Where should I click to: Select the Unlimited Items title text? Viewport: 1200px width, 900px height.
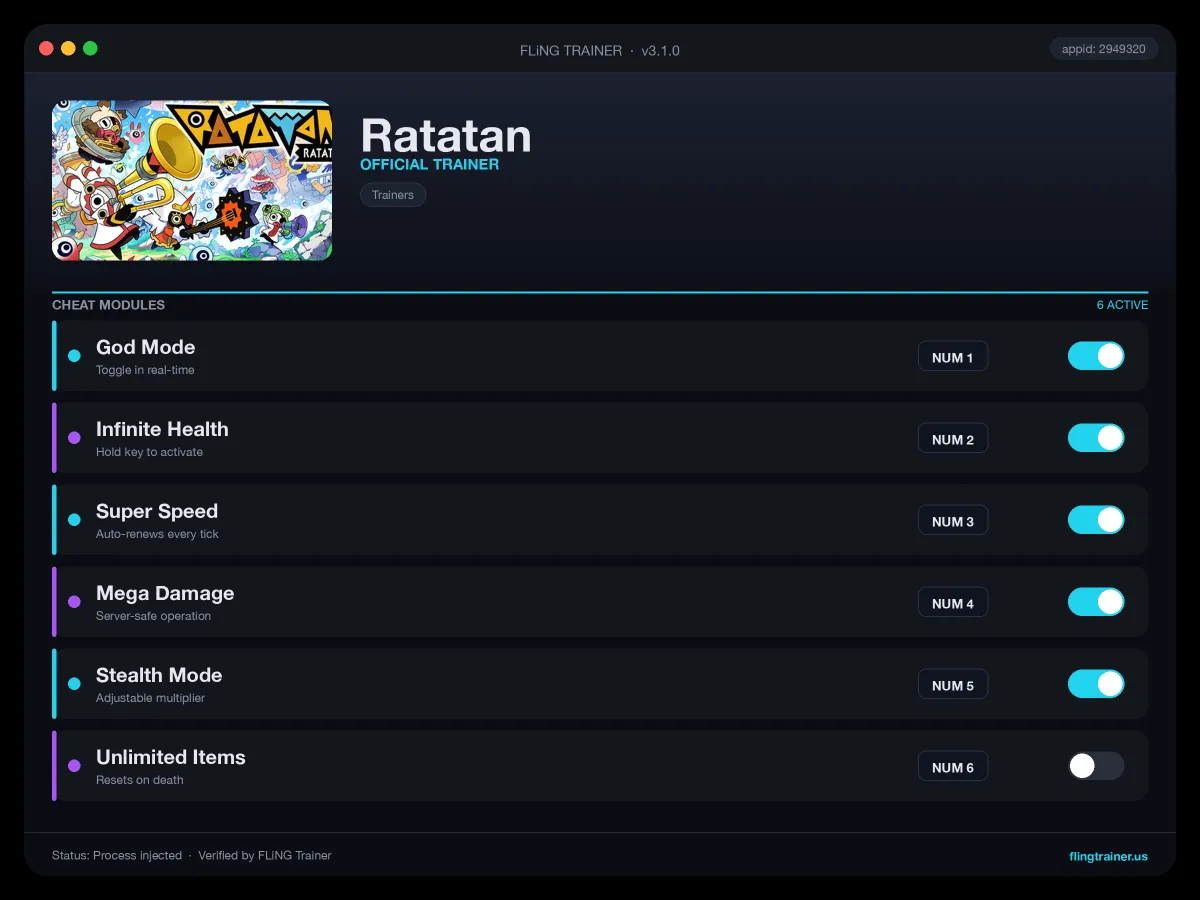(171, 757)
